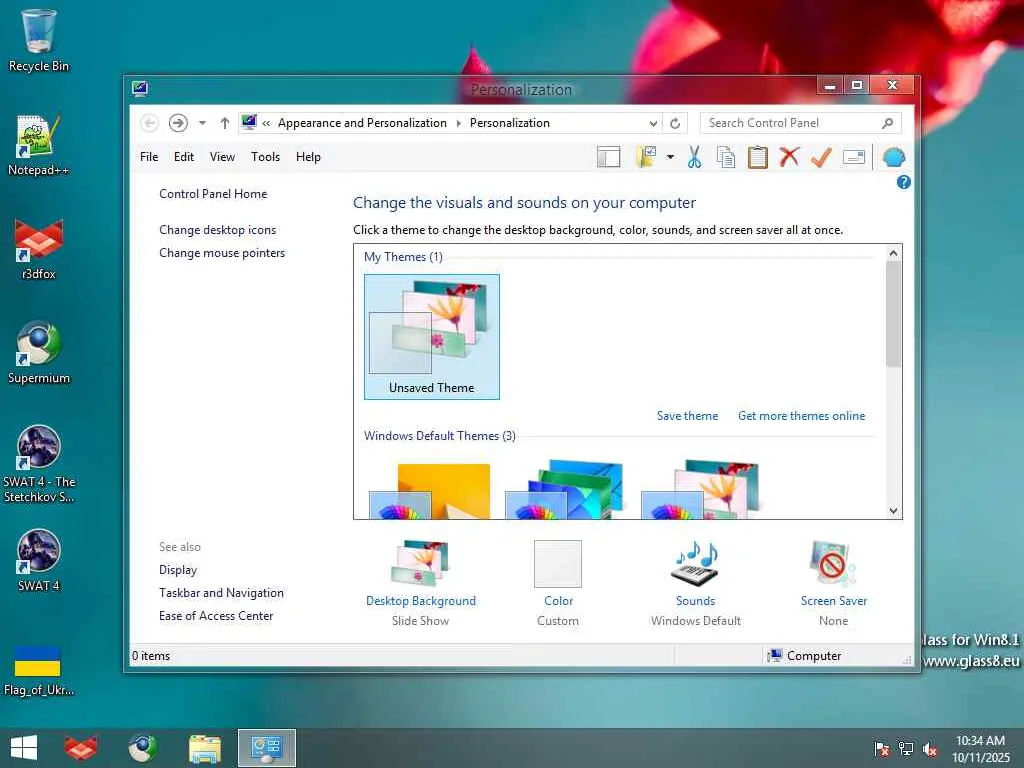This screenshot has width=1024, height=768.
Task: Click the Computer status bar entry
Action: pos(805,656)
